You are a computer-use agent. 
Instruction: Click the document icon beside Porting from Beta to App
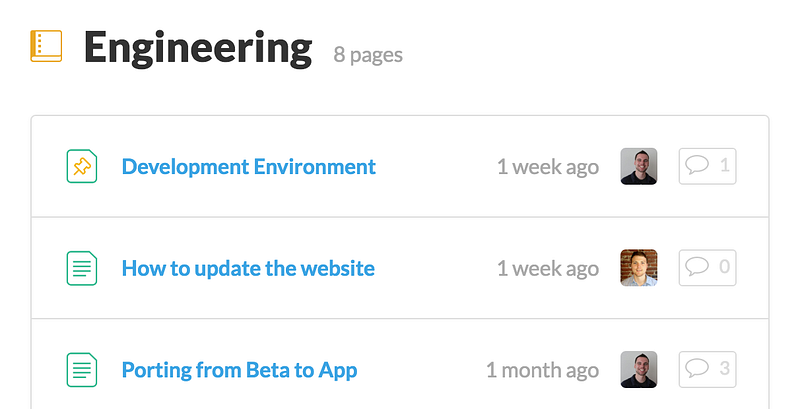pyautogui.click(x=82, y=370)
